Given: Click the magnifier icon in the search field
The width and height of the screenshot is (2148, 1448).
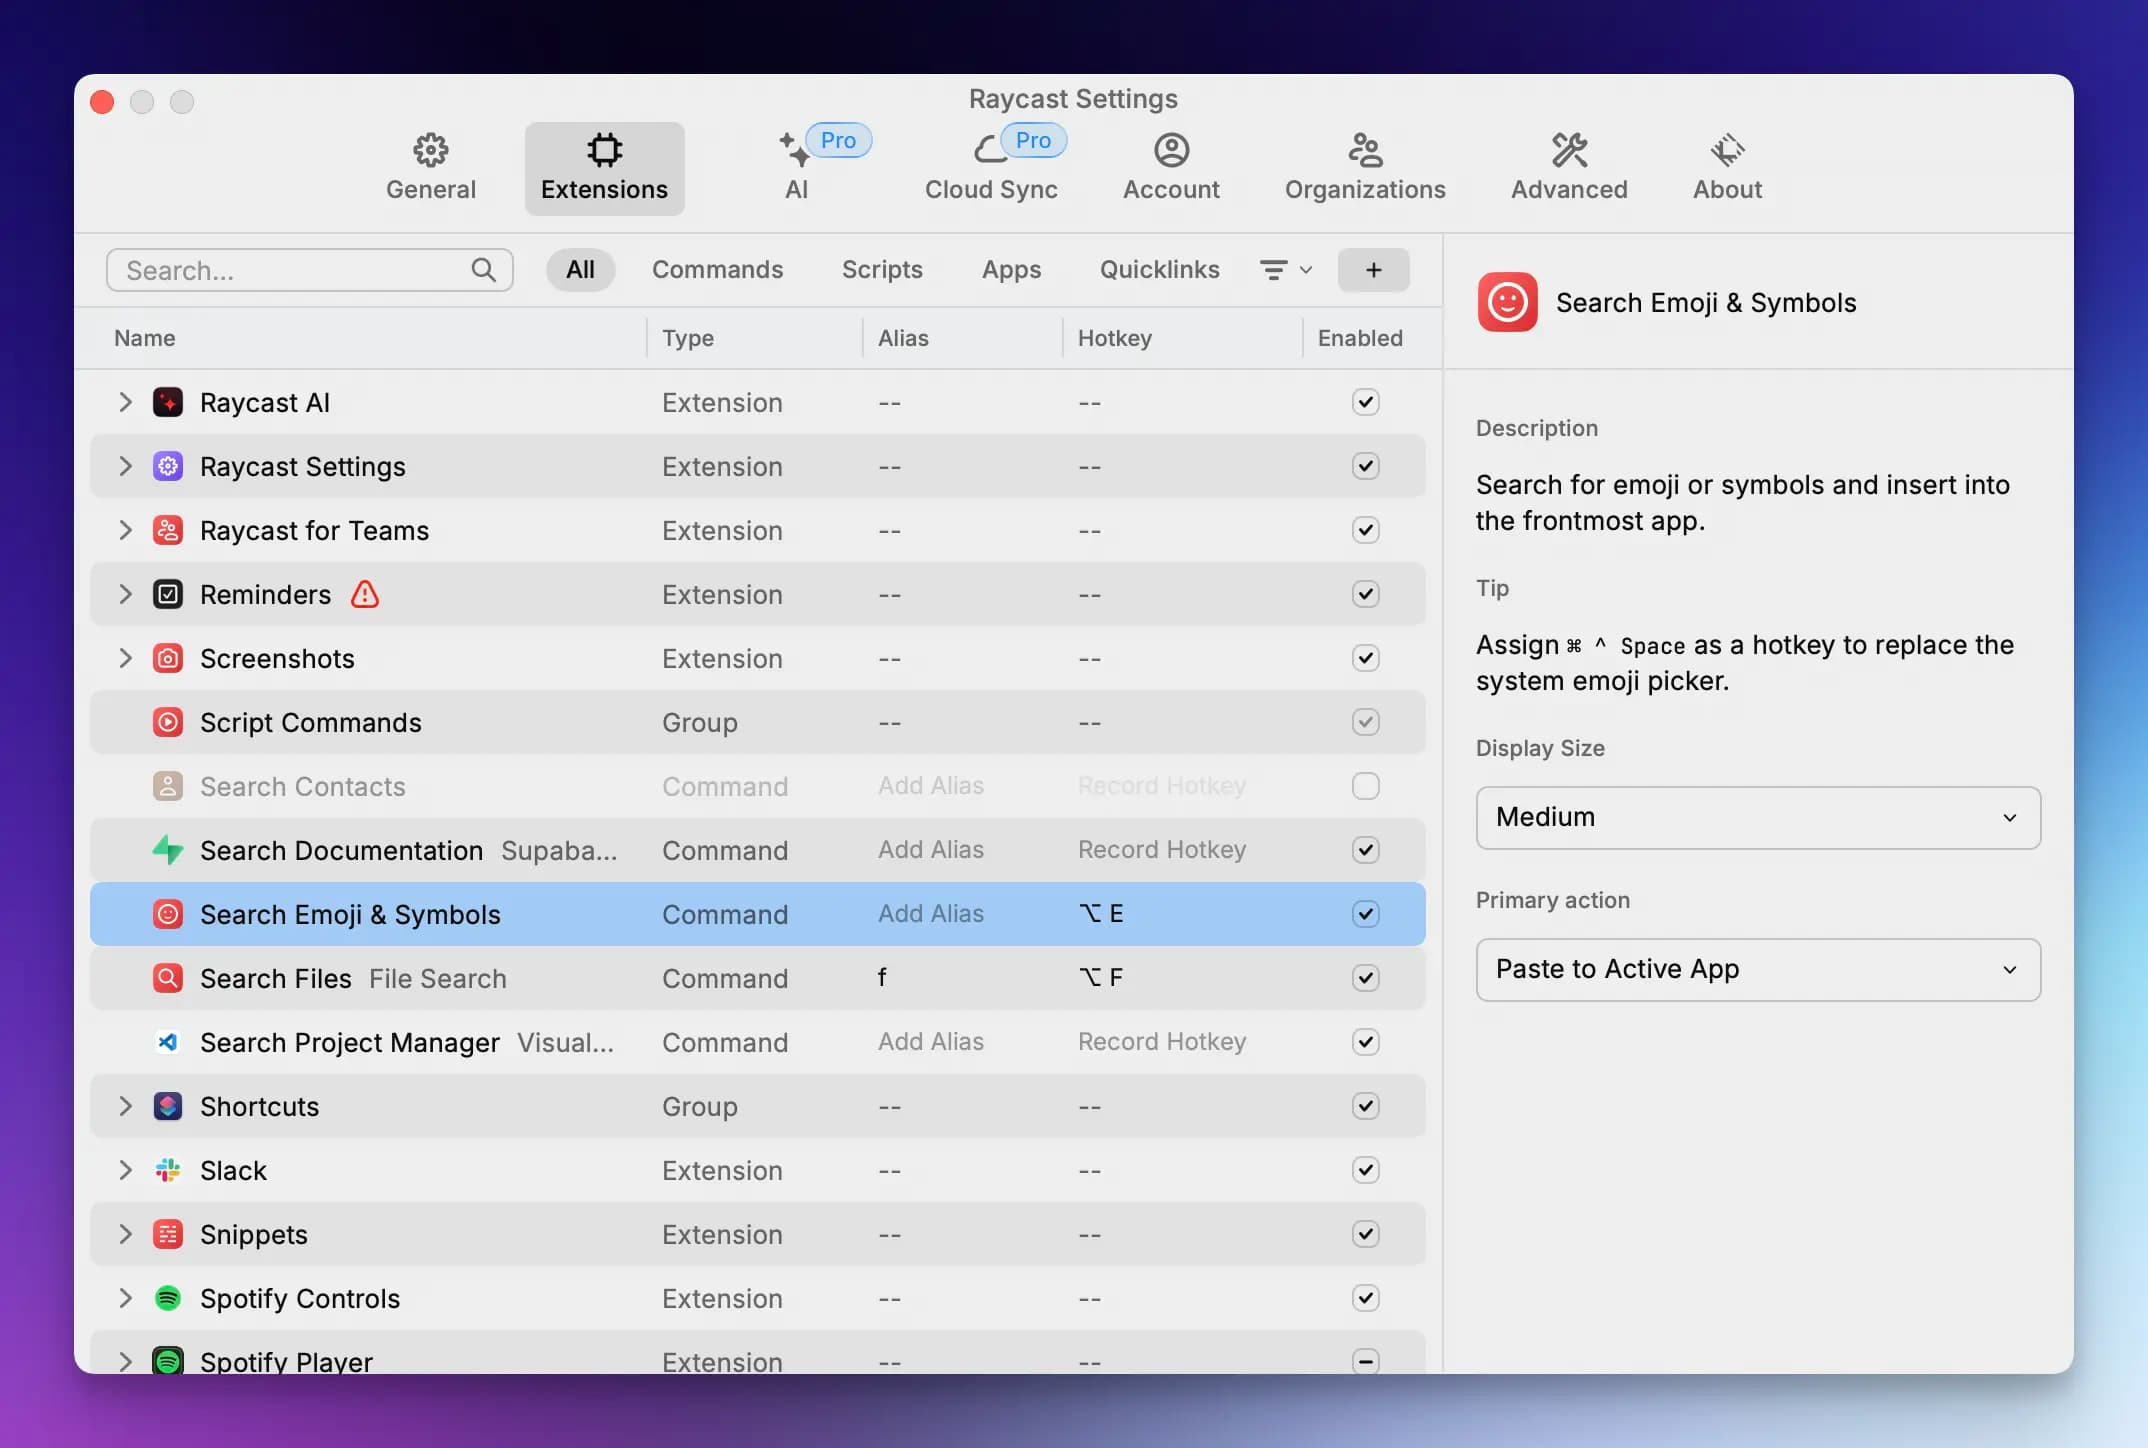Looking at the screenshot, I should tap(483, 270).
